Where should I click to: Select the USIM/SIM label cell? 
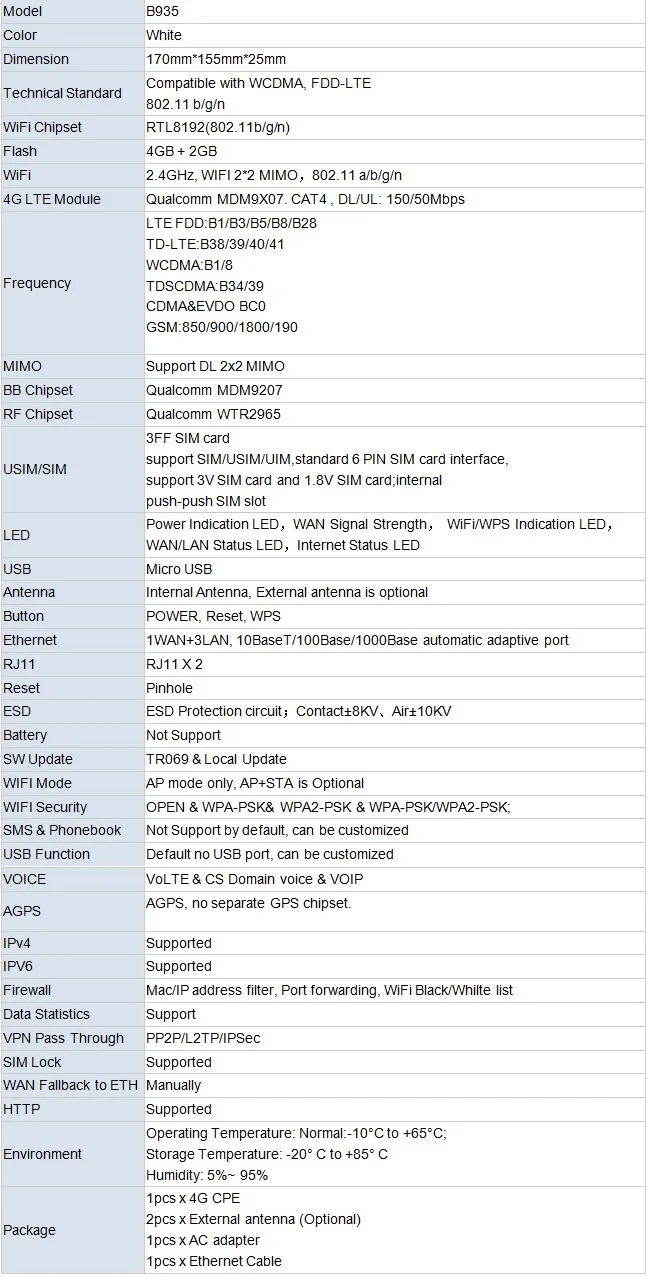(x=72, y=469)
